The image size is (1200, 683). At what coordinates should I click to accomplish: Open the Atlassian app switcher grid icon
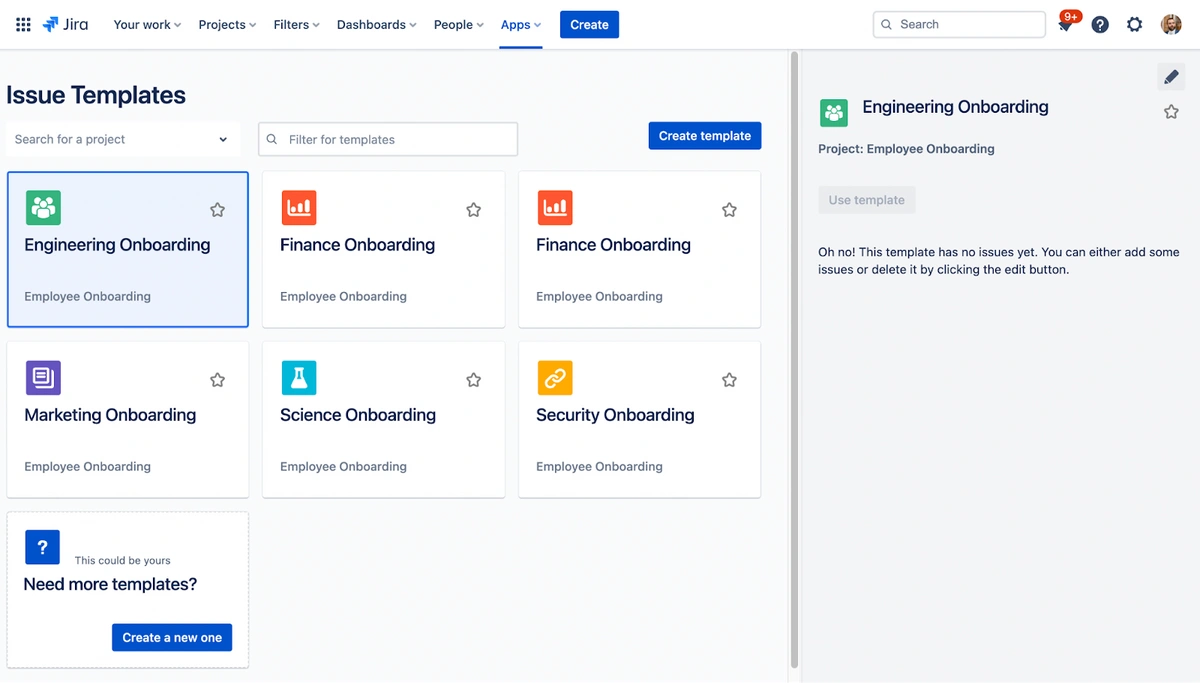pos(22,24)
